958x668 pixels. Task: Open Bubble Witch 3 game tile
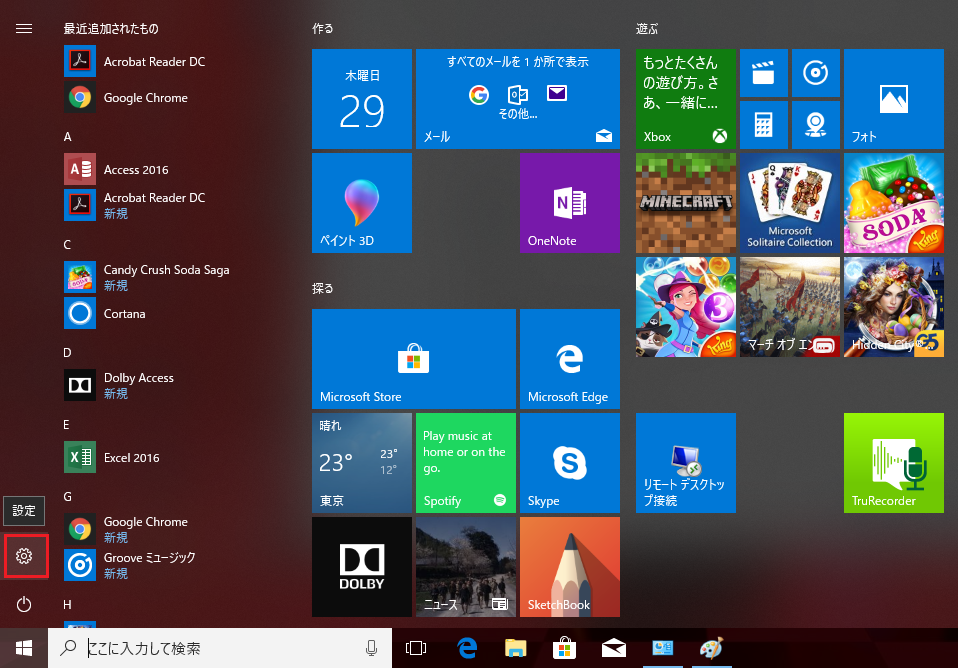pos(686,307)
